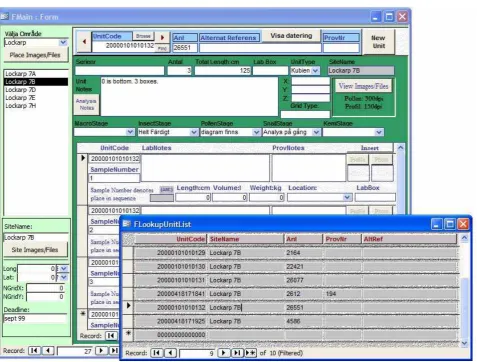The height and width of the screenshot is (362, 477).
Task: Go to previous unit with the left red arrow
Action: point(84,42)
